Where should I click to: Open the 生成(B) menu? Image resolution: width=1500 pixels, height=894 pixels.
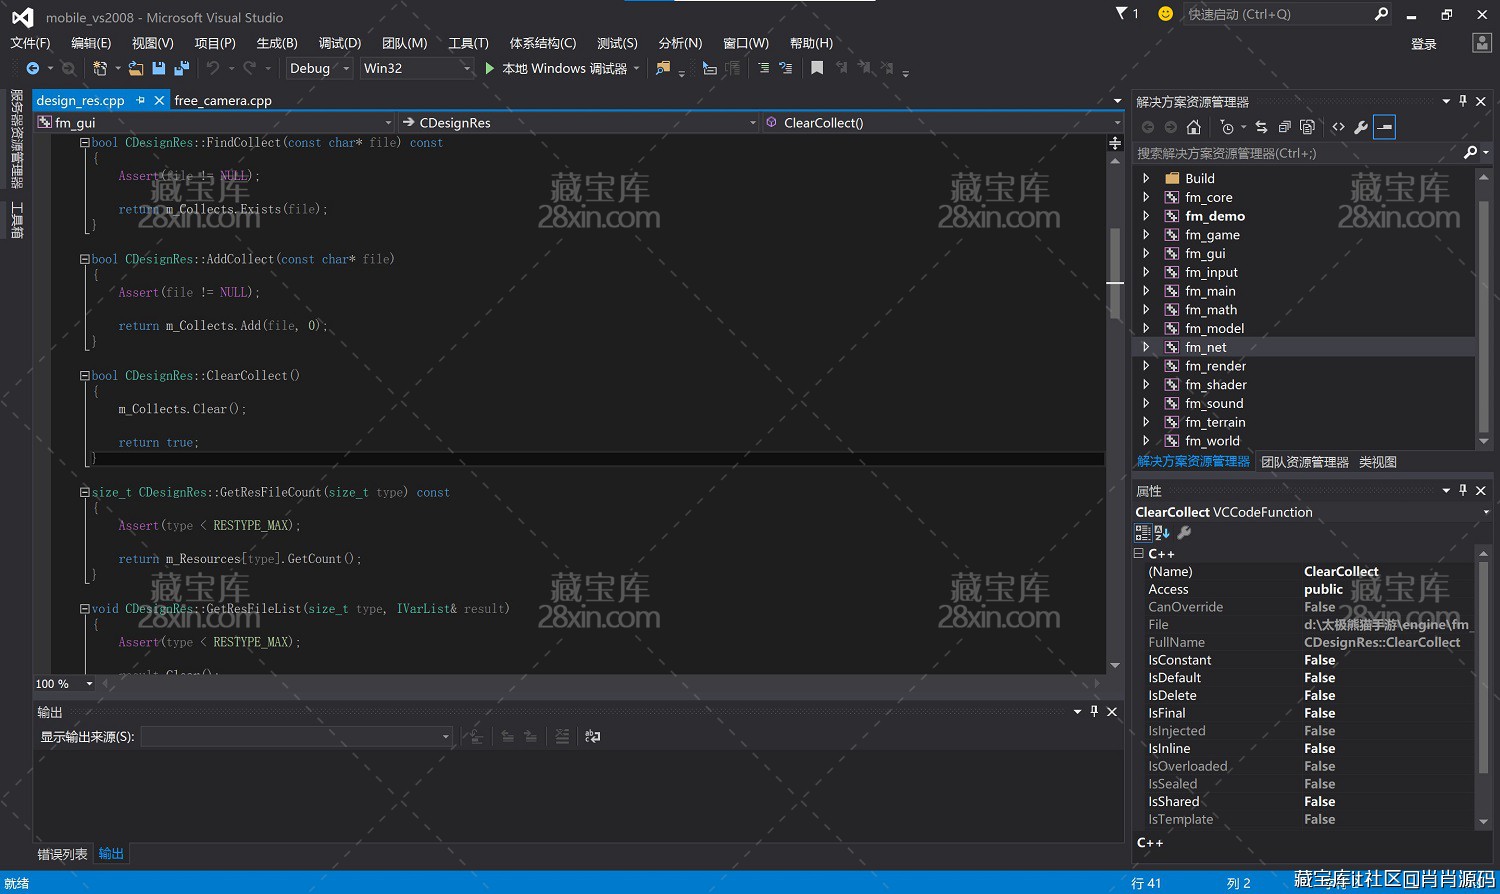(277, 43)
